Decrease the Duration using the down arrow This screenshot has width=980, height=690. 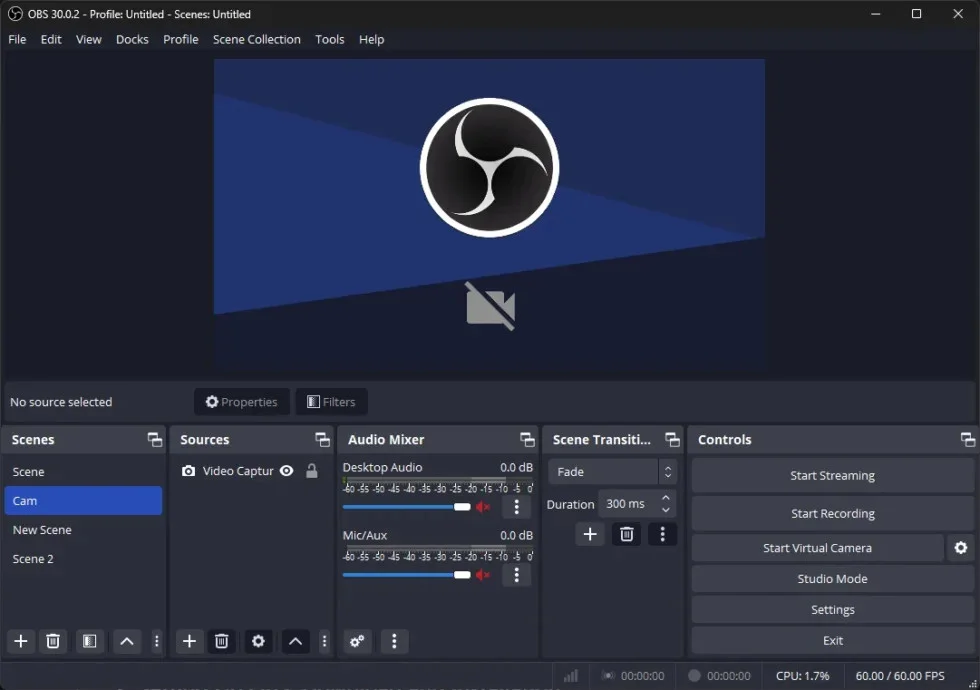666,510
